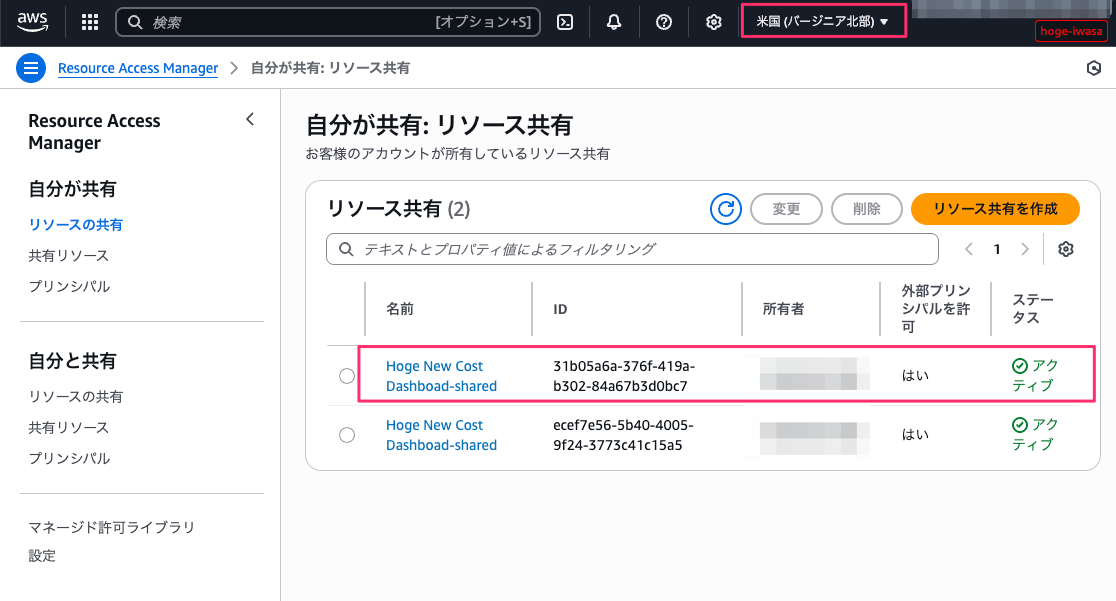Select 共有リソース under 自分が共有

point(68,256)
